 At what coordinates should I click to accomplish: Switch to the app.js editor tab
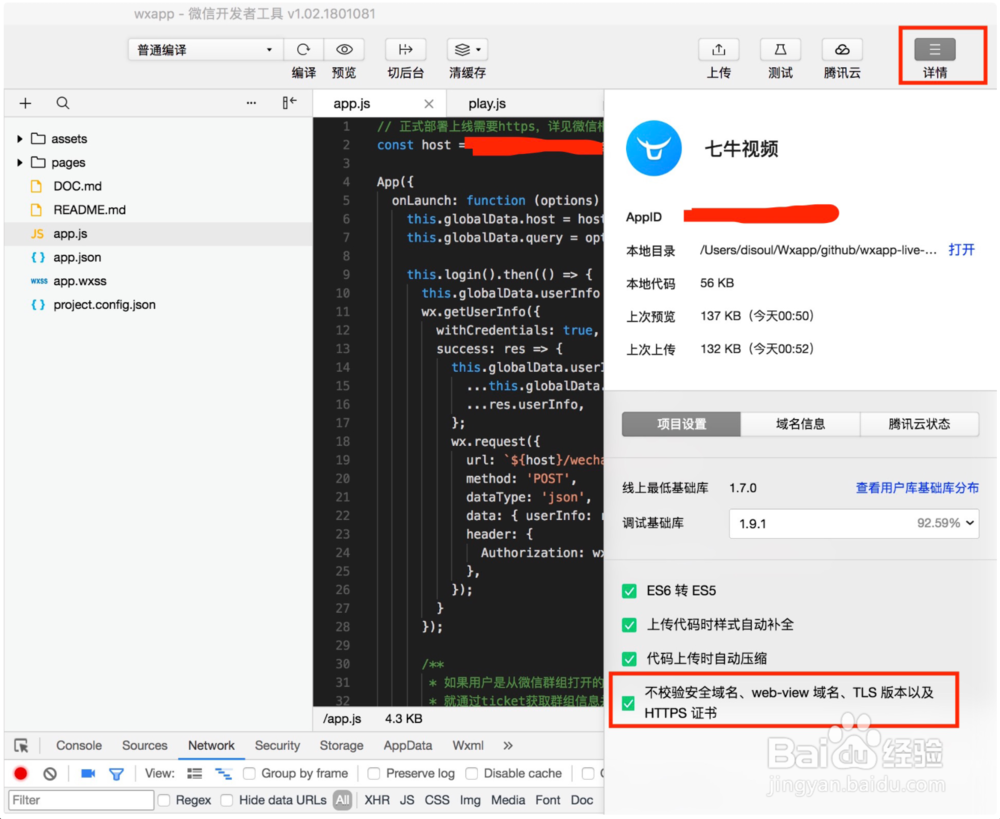(x=352, y=103)
